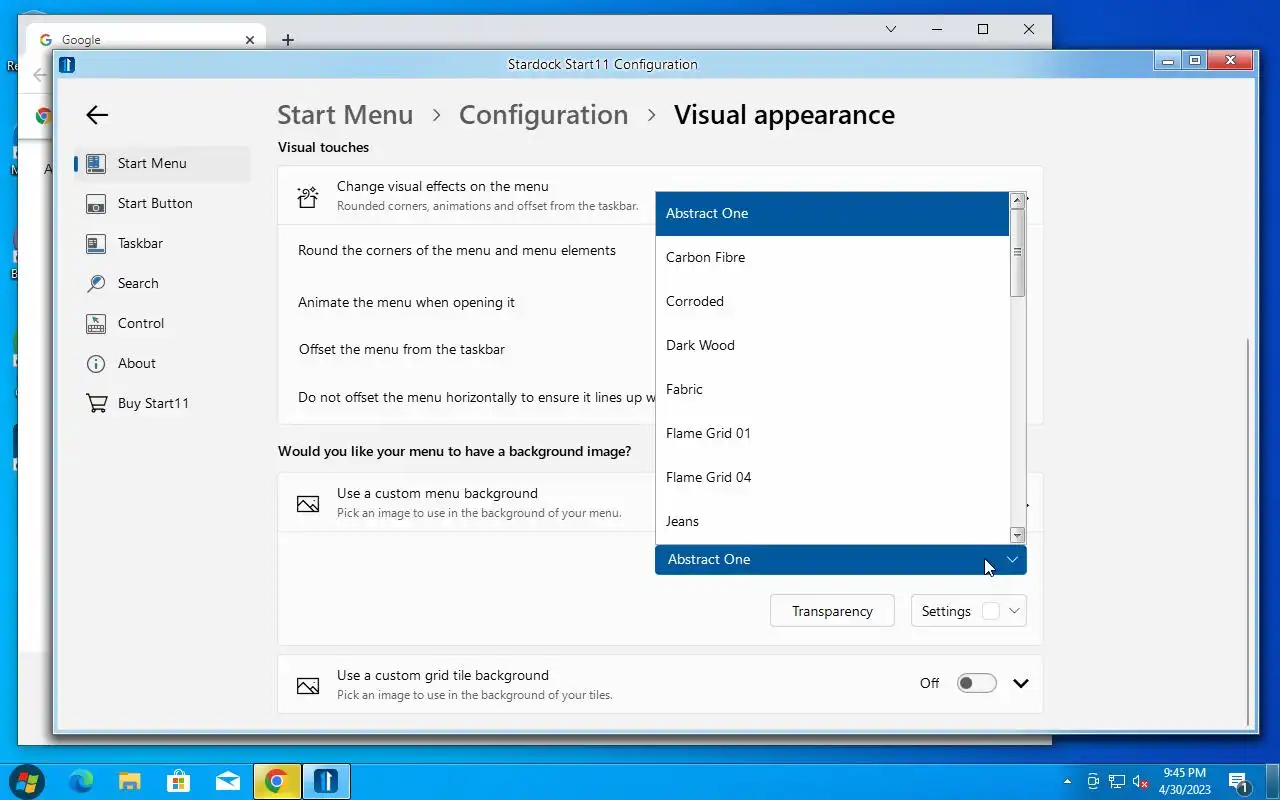Click the Control keyboard sidebar icon

tap(96, 323)
